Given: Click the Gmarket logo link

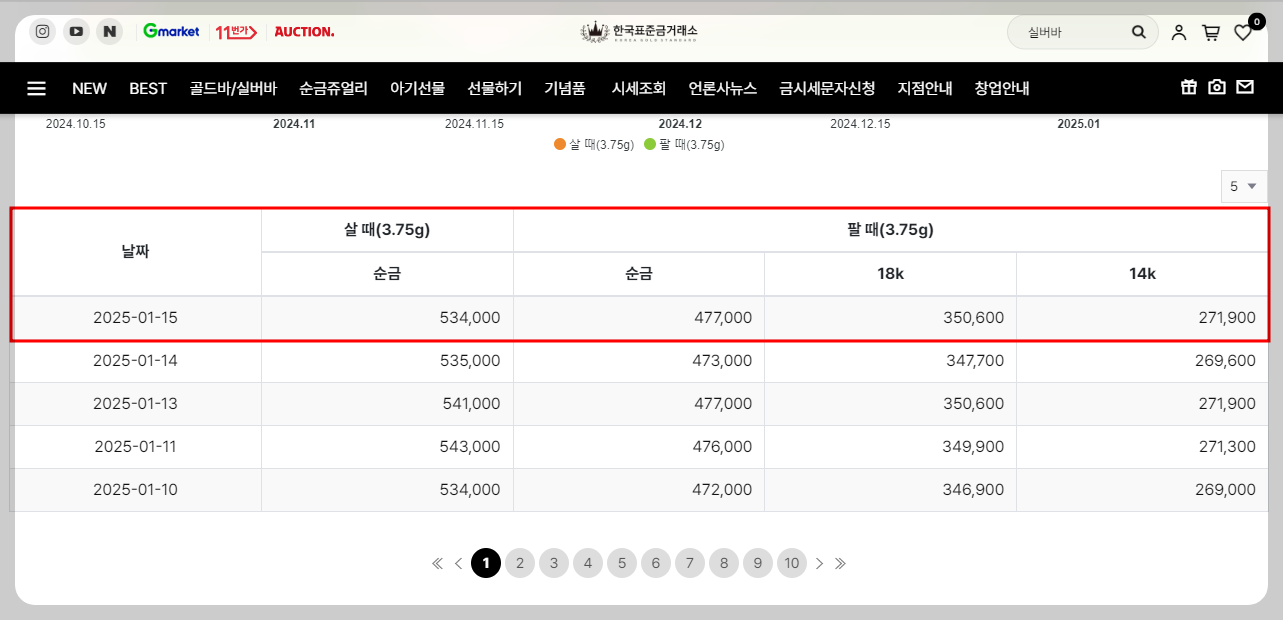Looking at the screenshot, I should pos(171,31).
